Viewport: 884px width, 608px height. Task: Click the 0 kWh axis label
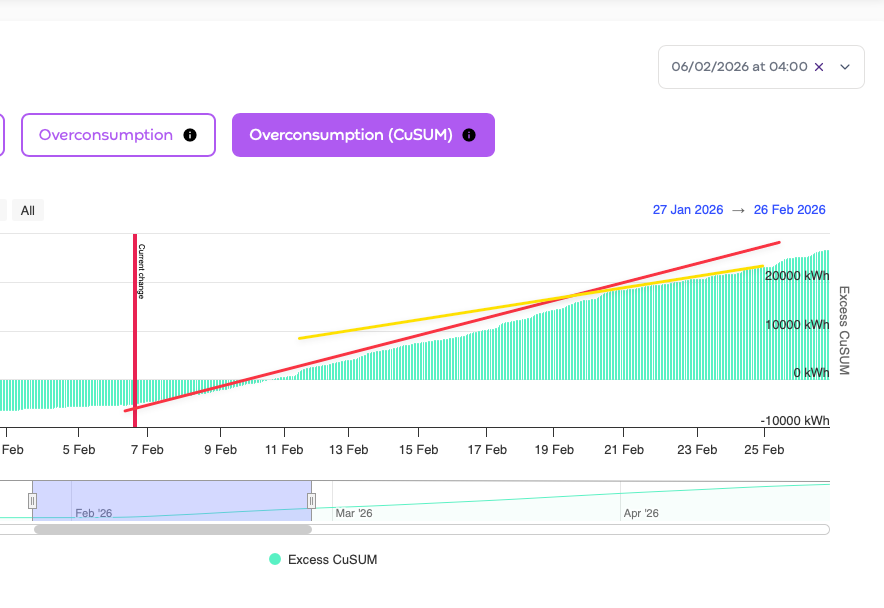coord(811,373)
